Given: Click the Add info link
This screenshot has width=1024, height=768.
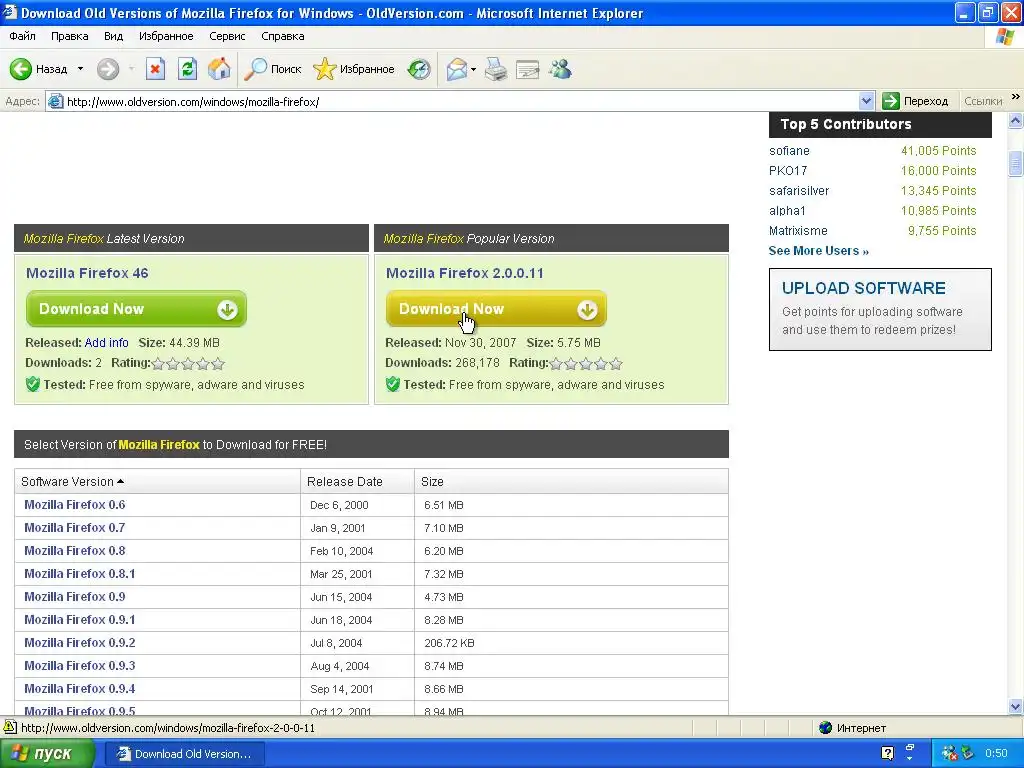Looking at the screenshot, I should click(x=106, y=343).
